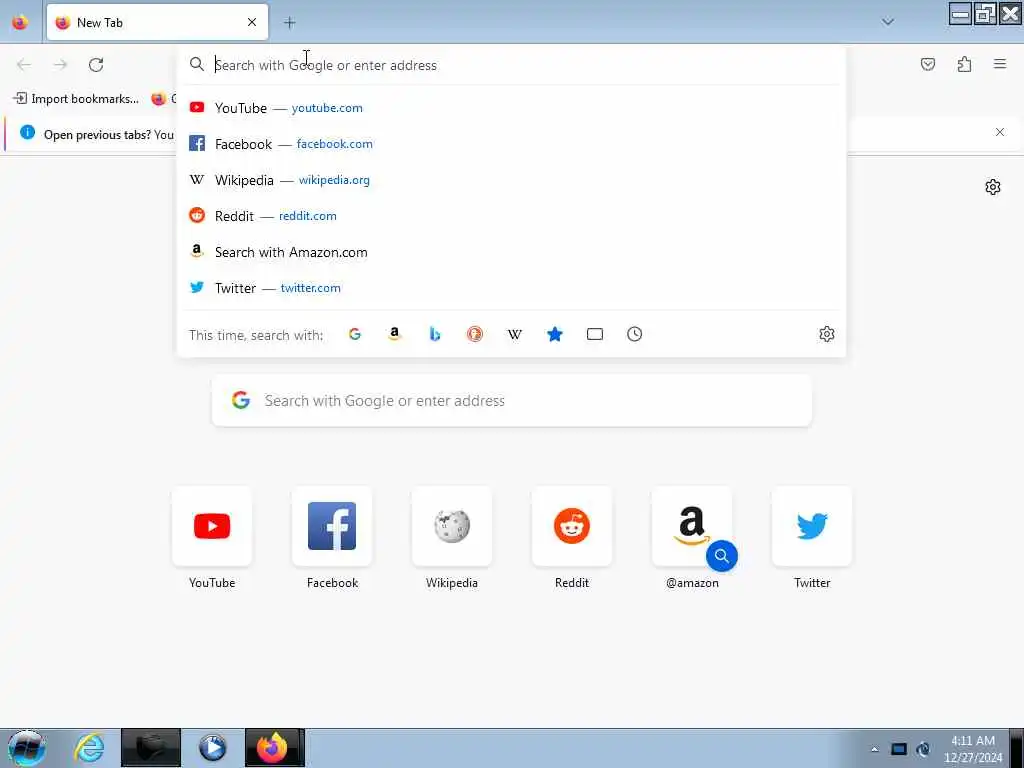
Task: Open the taskbar clock showing 4:11 AM
Action: (x=972, y=749)
